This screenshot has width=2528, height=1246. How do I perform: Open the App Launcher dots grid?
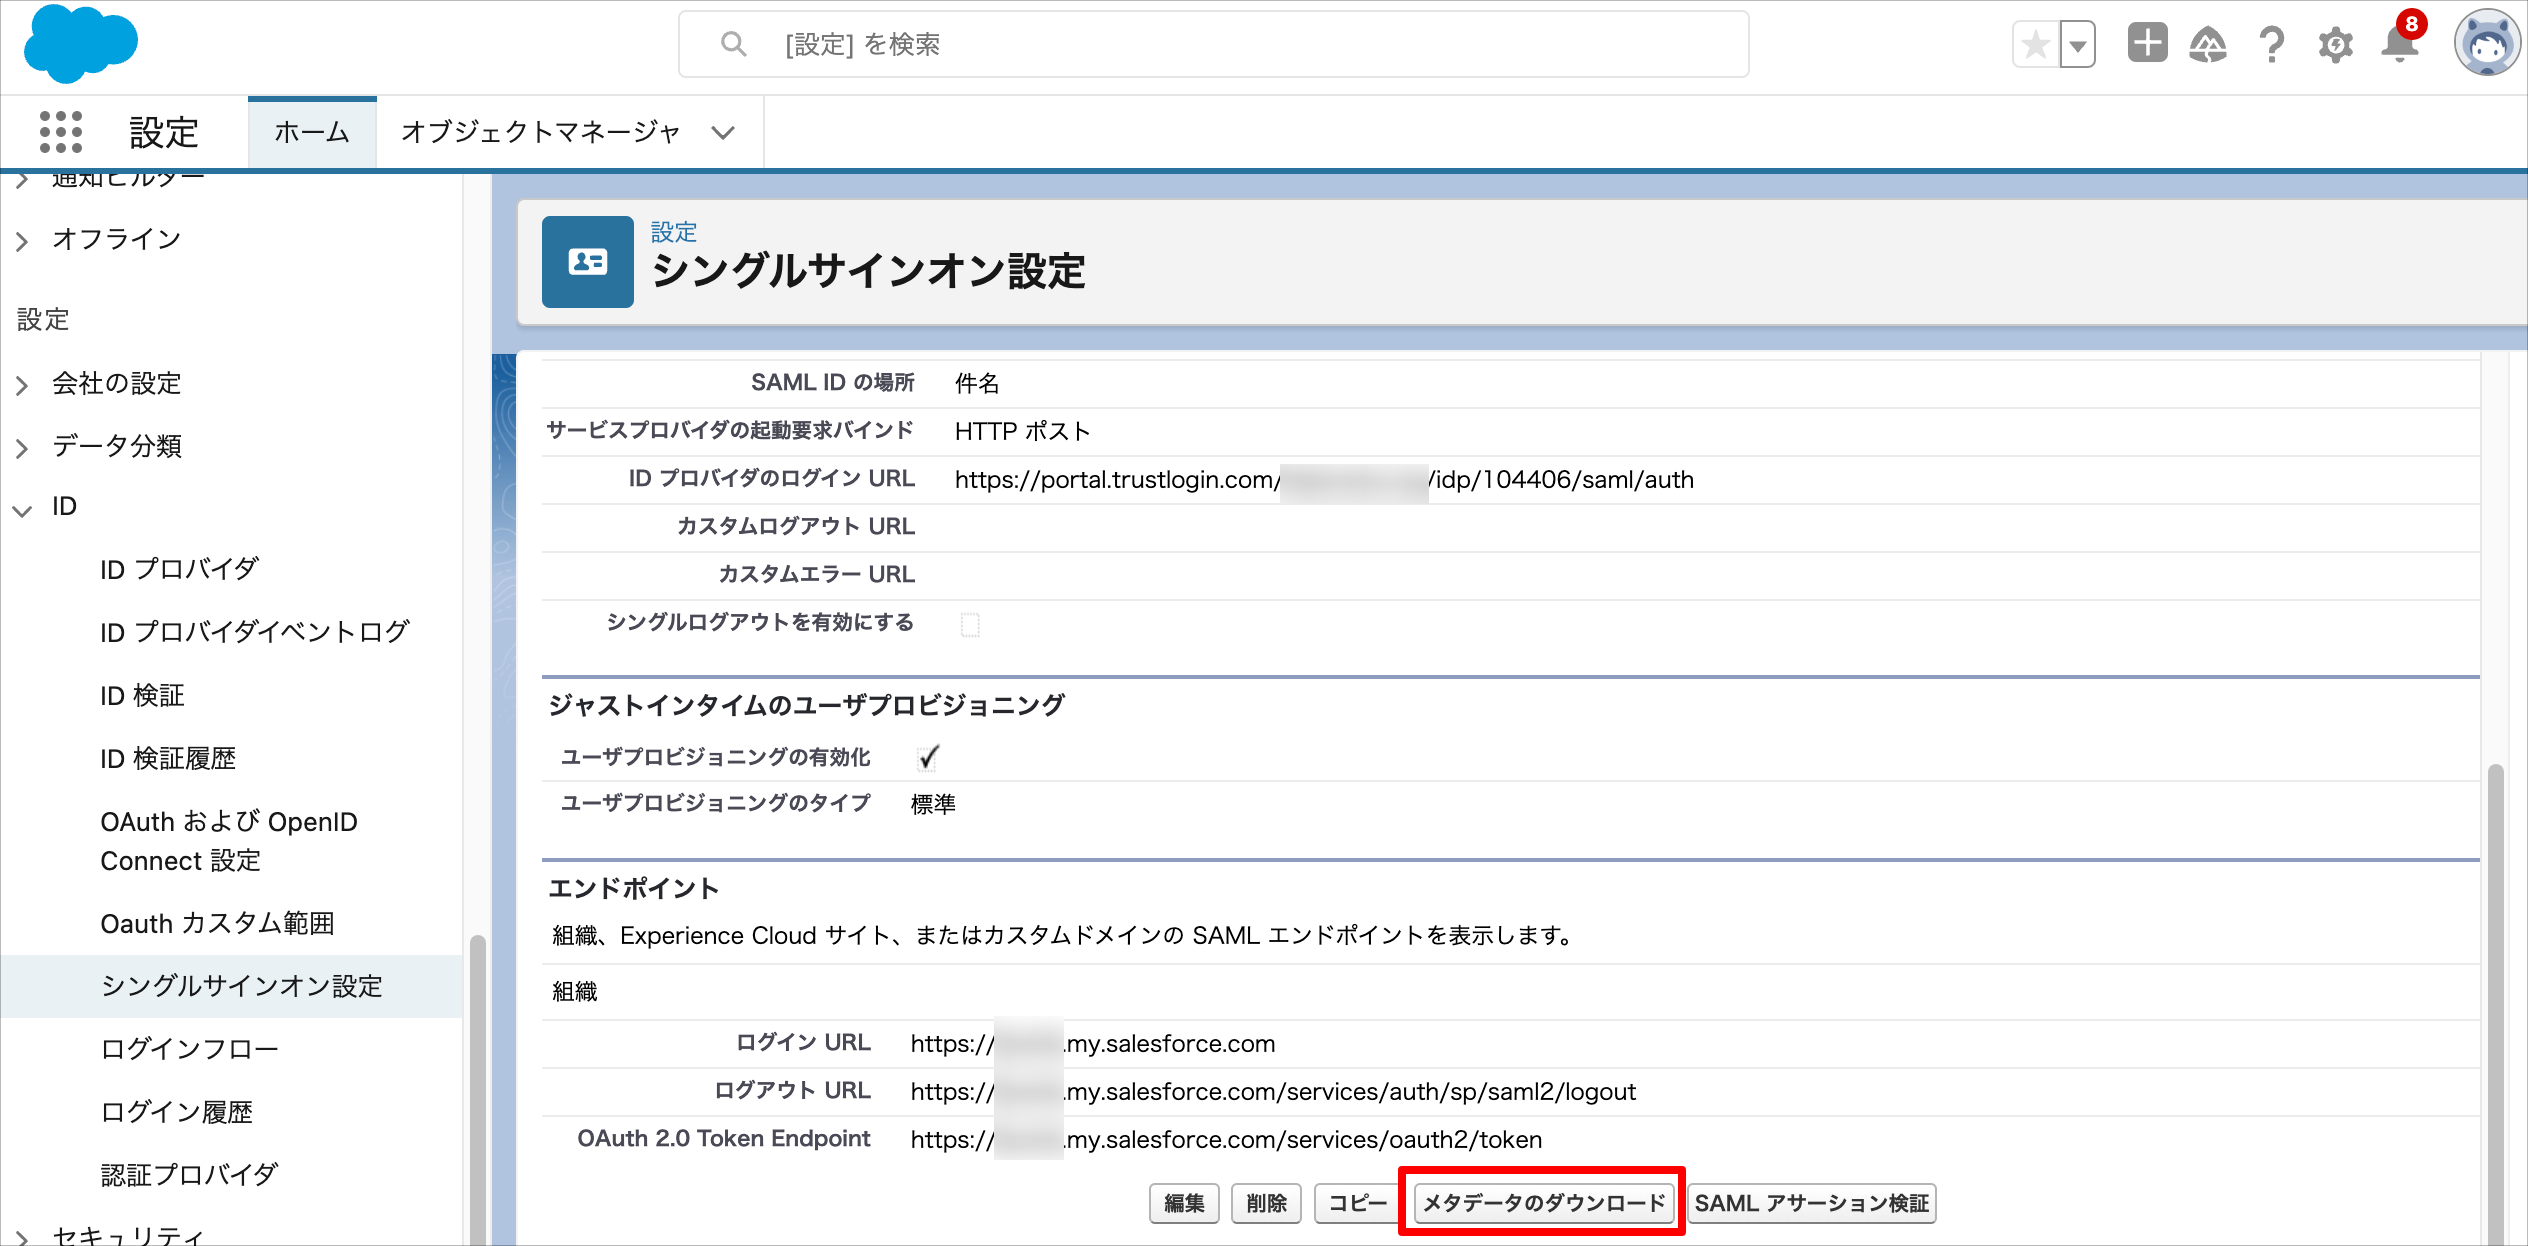click(60, 132)
